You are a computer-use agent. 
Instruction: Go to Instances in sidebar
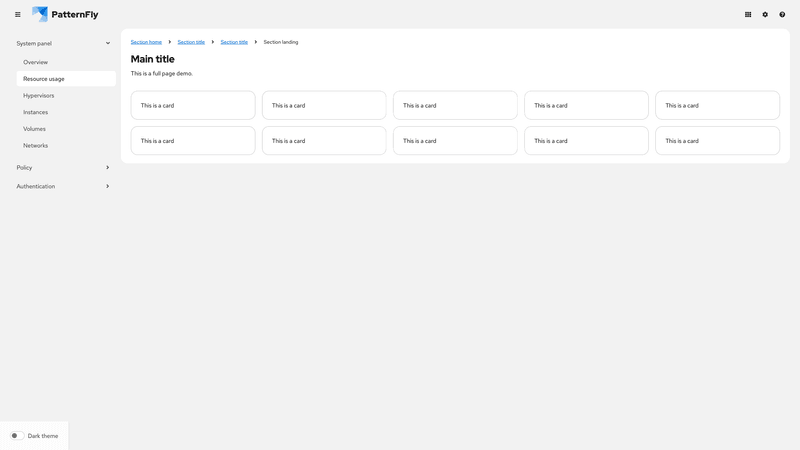pos(36,112)
